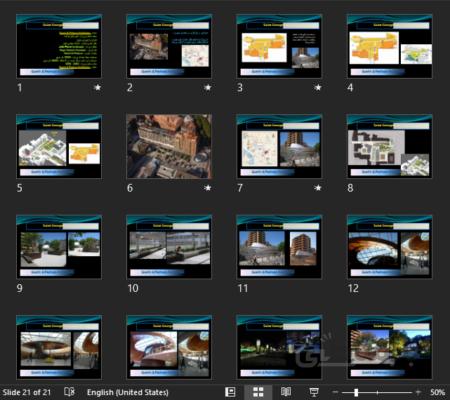This screenshot has height=400, width=450.
Task: Click the 50% zoom level
Action: (x=437, y=392)
